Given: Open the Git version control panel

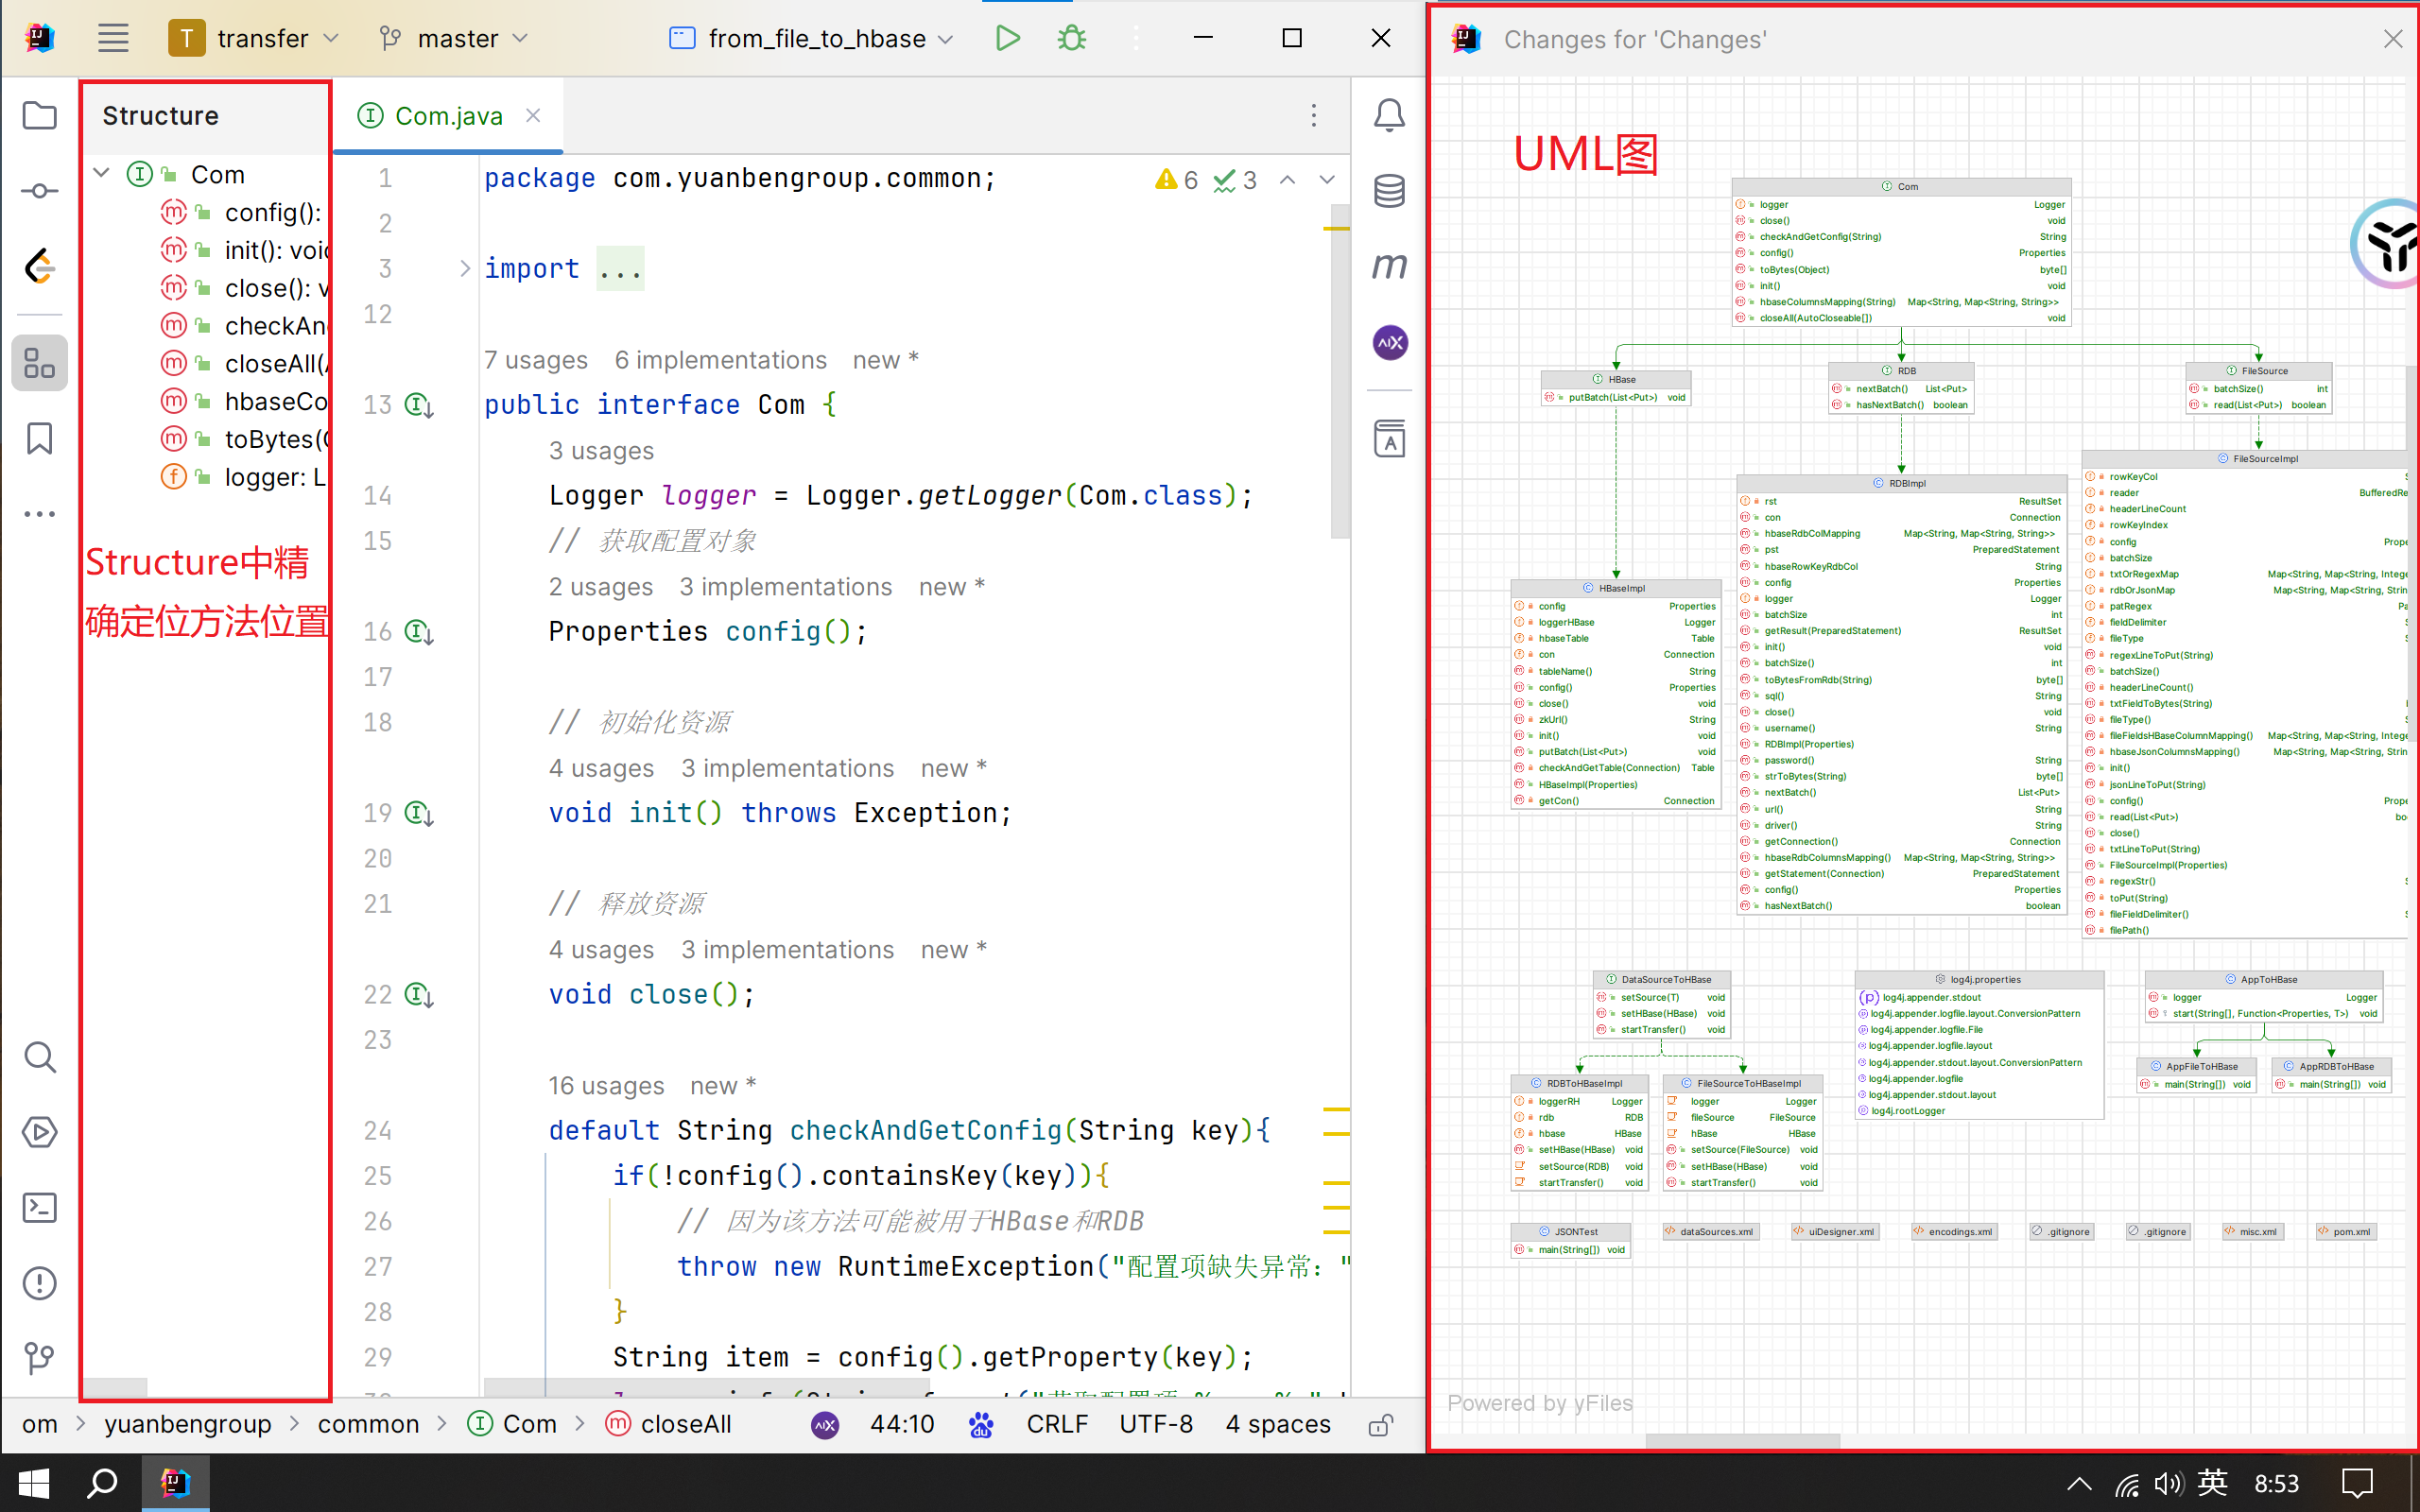Looking at the screenshot, I should click(x=39, y=1358).
